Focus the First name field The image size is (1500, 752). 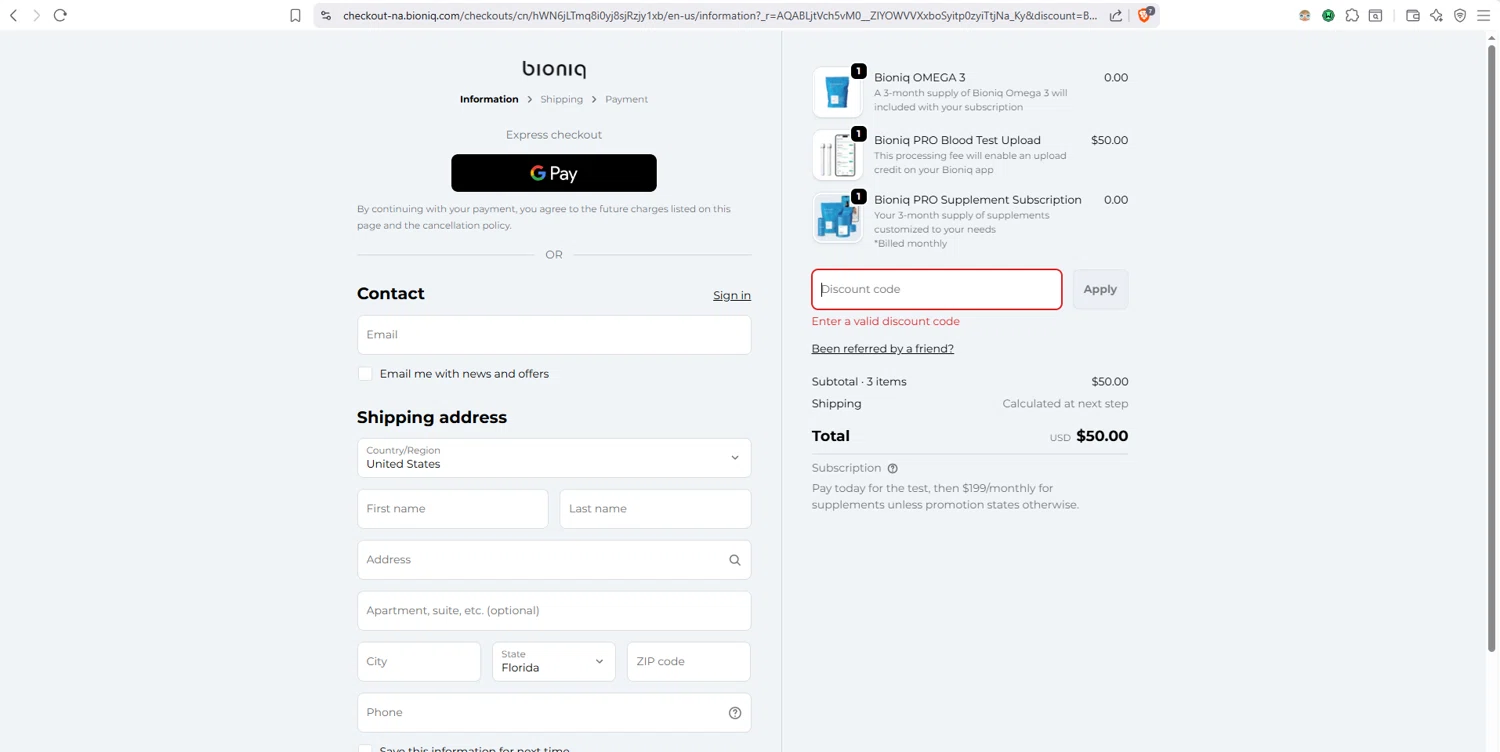pos(453,509)
